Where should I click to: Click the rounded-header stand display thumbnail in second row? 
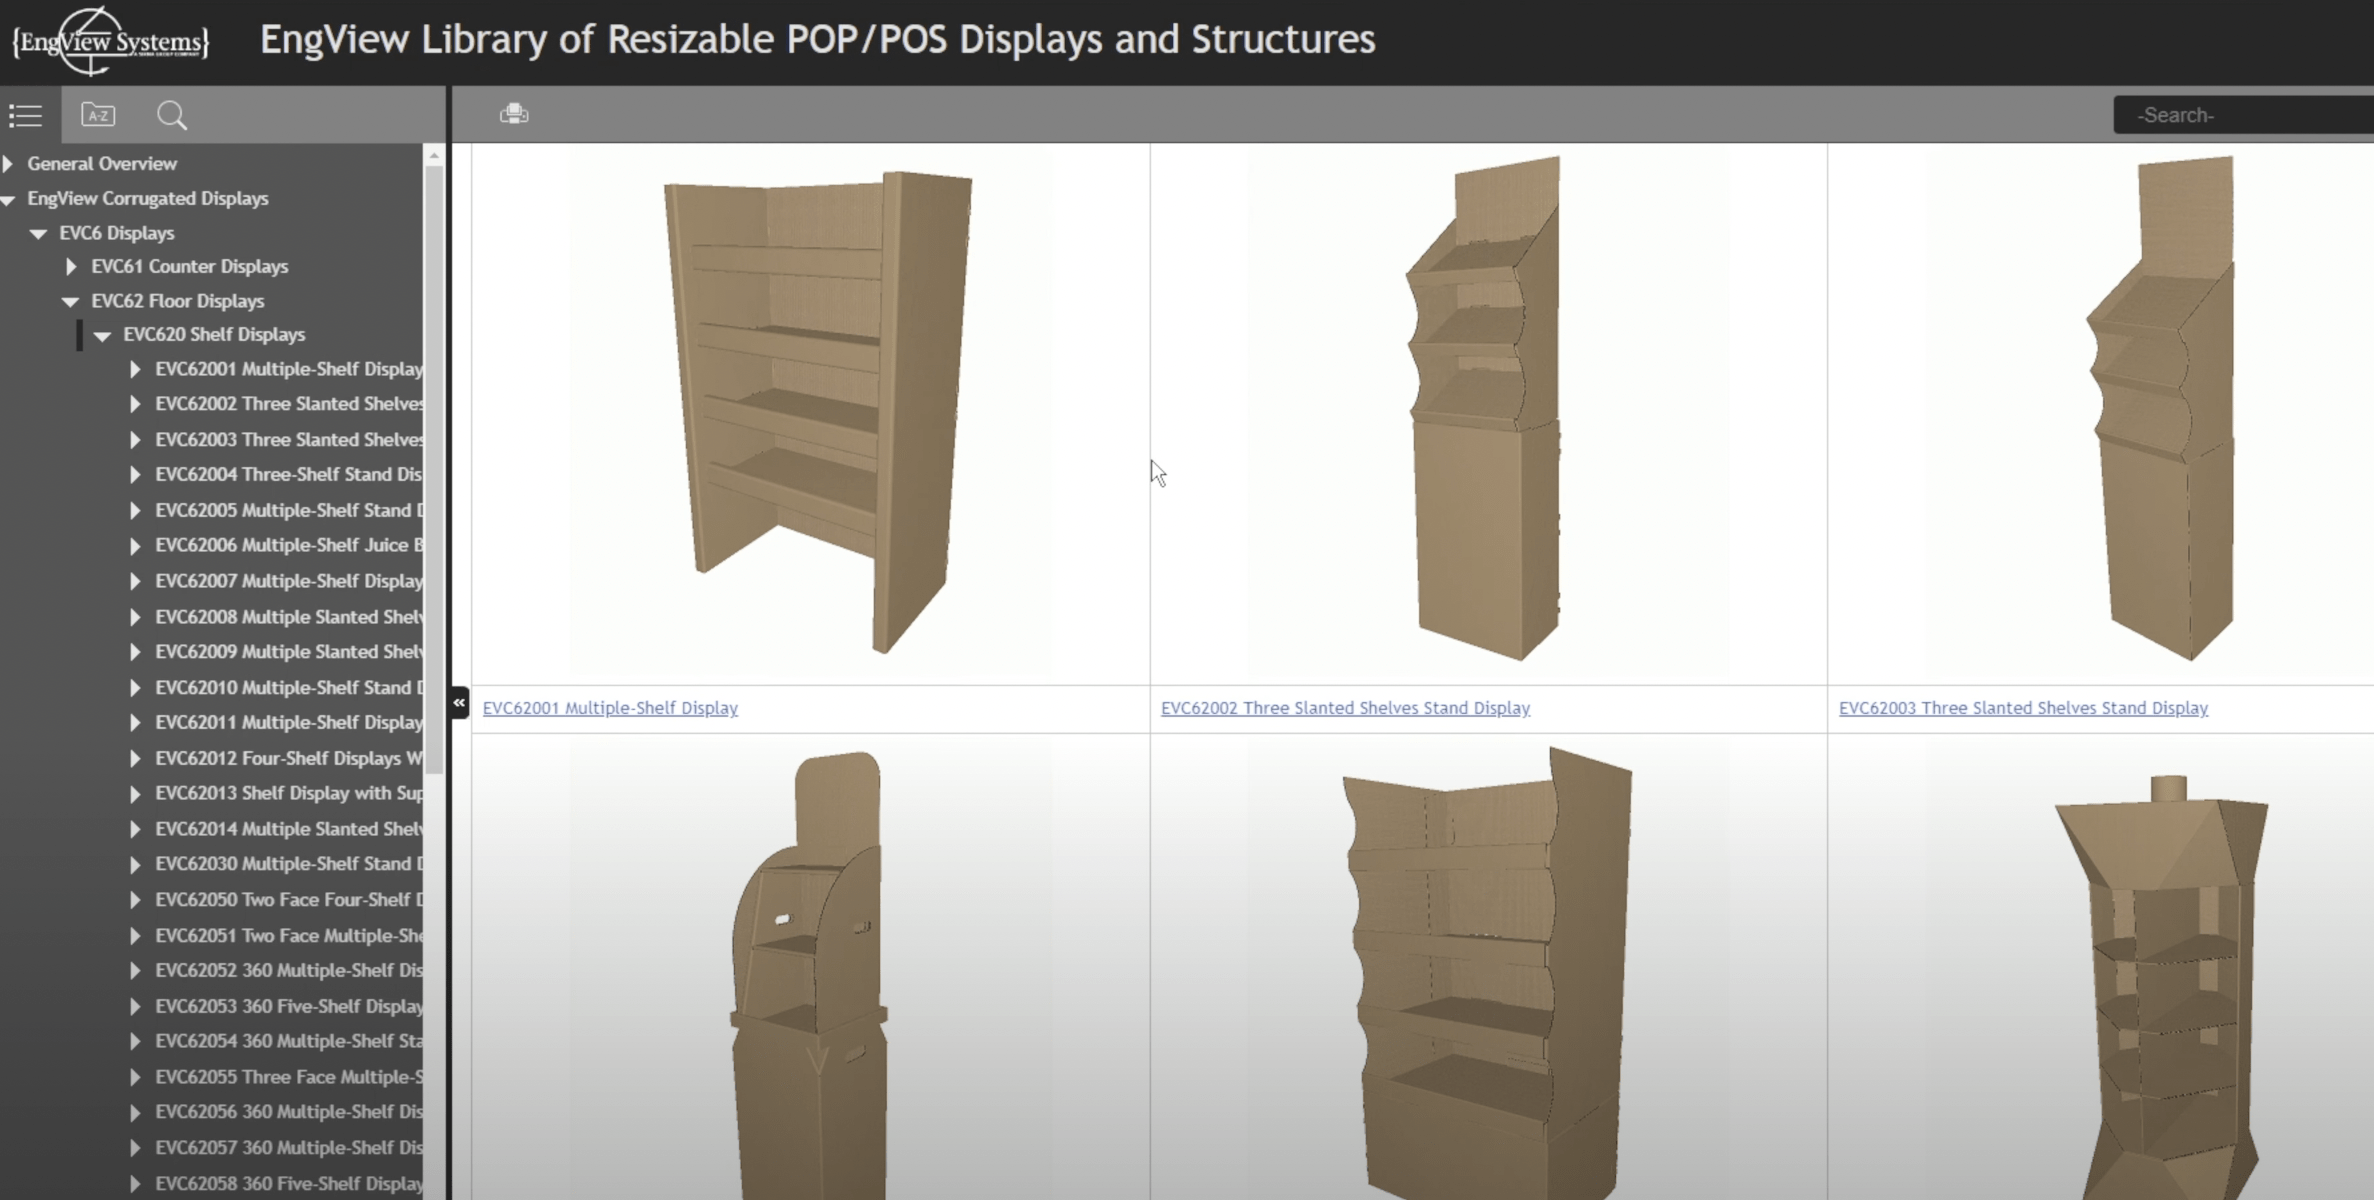(x=810, y=975)
